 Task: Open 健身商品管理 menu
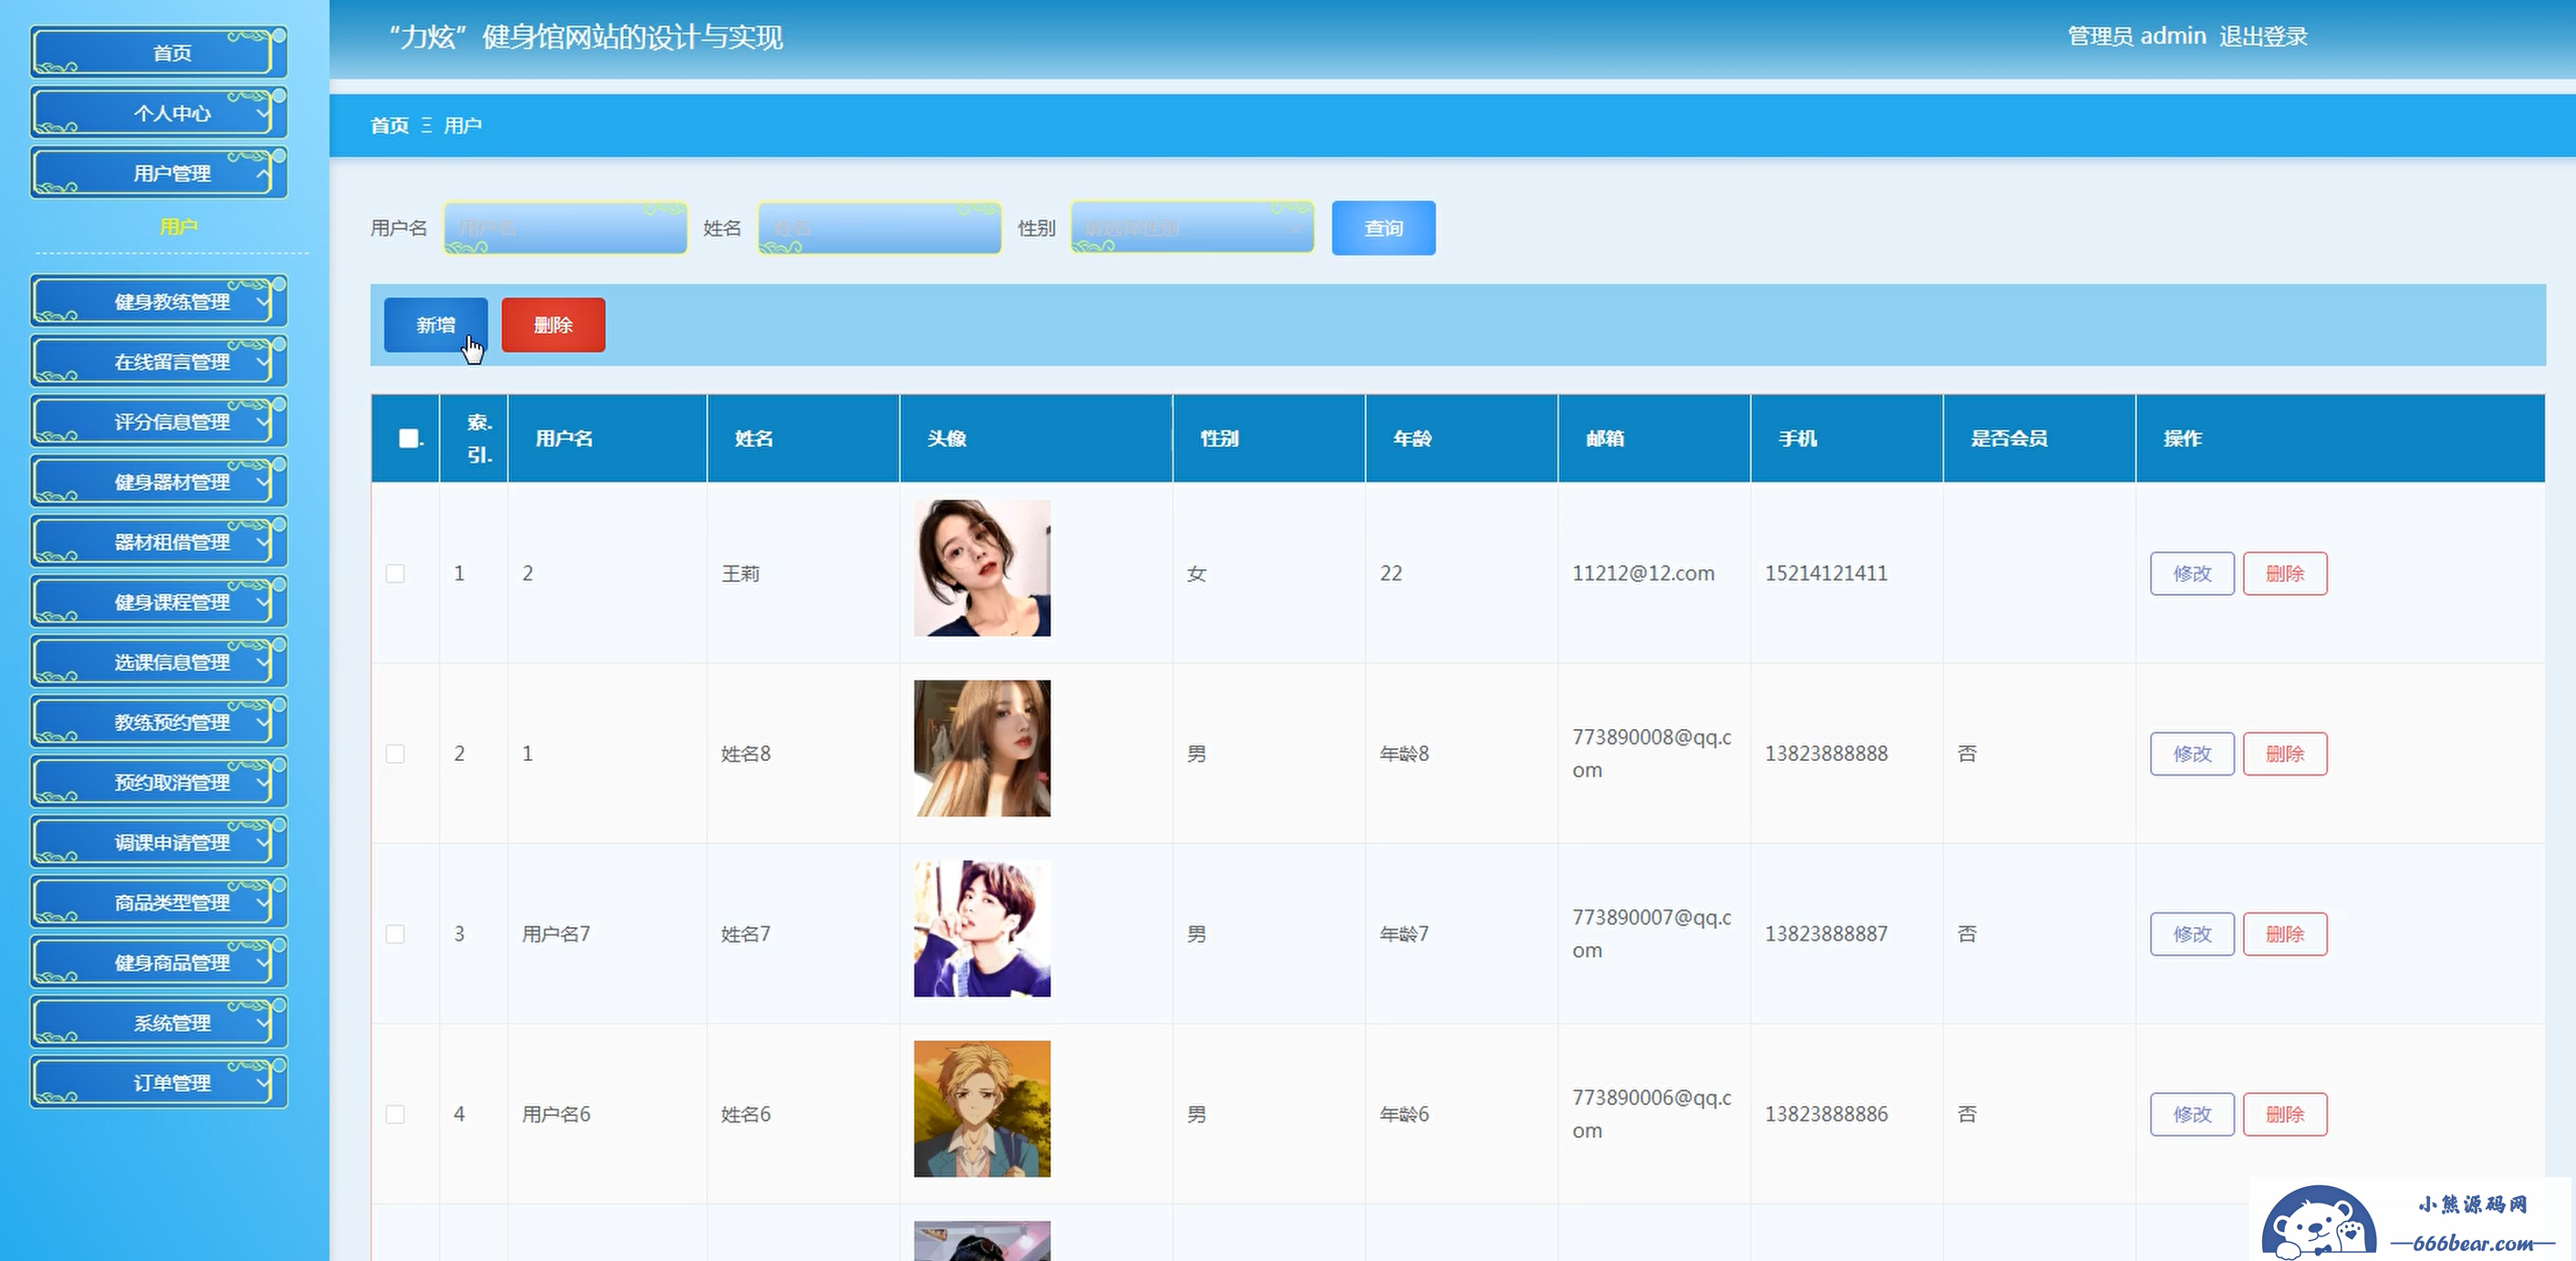pos(159,961)
